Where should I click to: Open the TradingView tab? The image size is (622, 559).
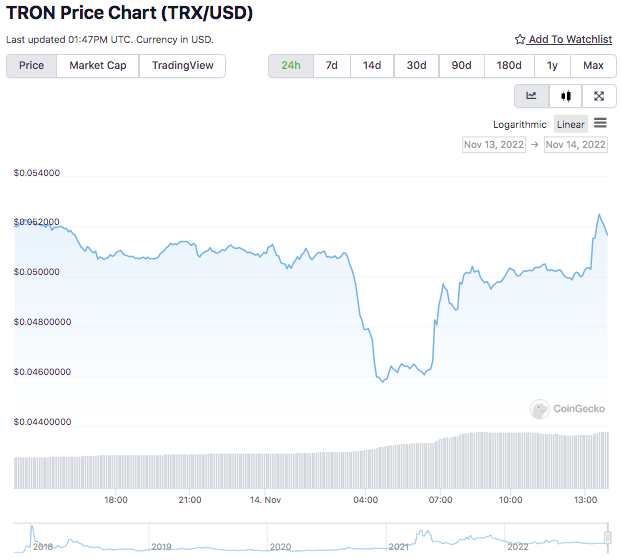coord(182,65)
